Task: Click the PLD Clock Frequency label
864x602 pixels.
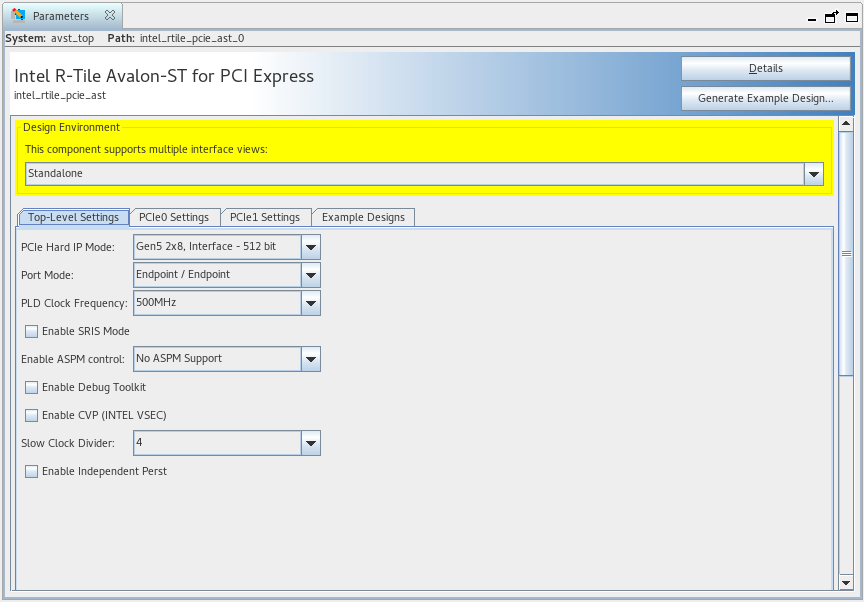Action: point(74,303)
